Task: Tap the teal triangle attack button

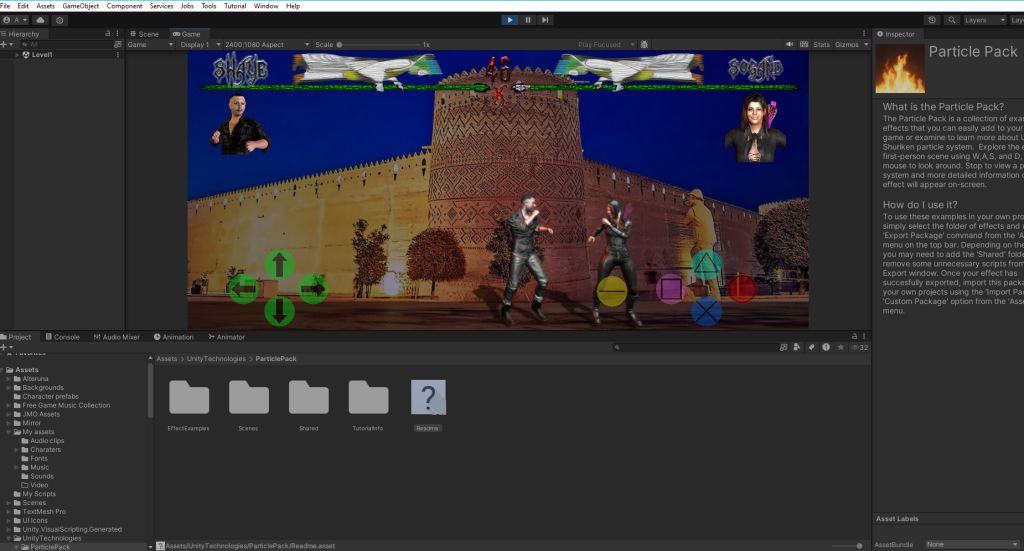Action: 706,264
